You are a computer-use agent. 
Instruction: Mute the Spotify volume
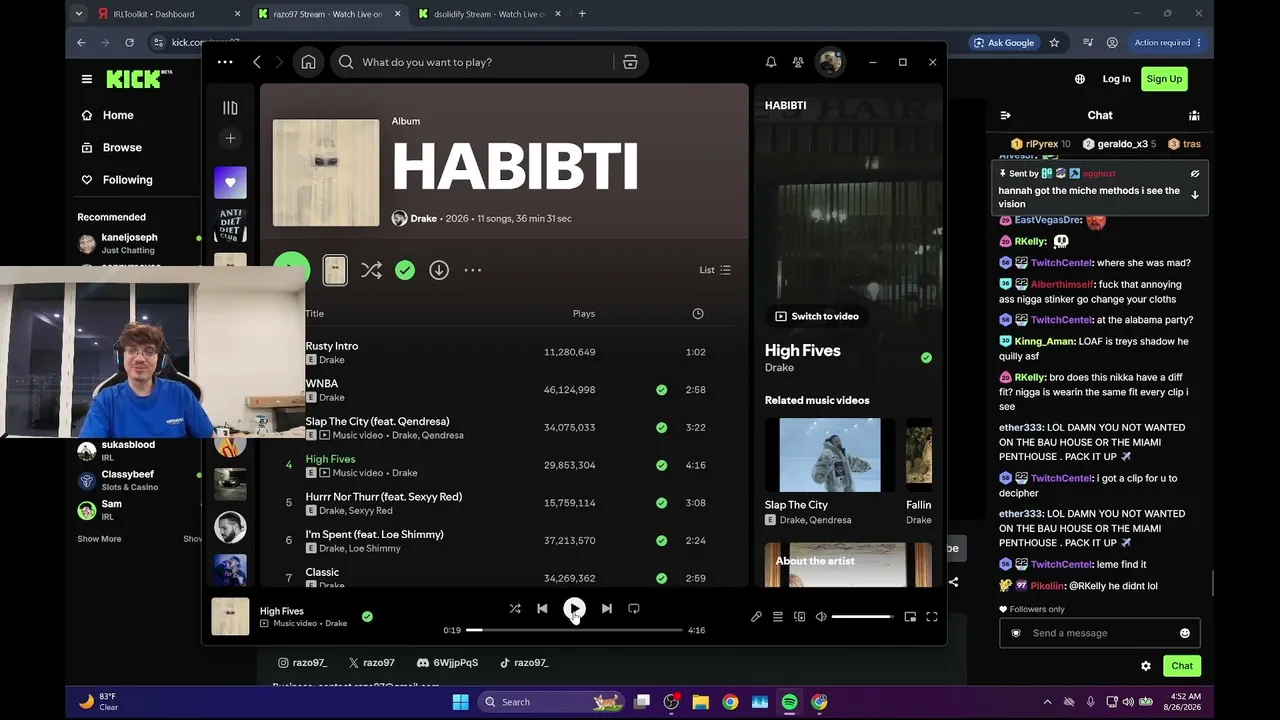coord(821,617)
